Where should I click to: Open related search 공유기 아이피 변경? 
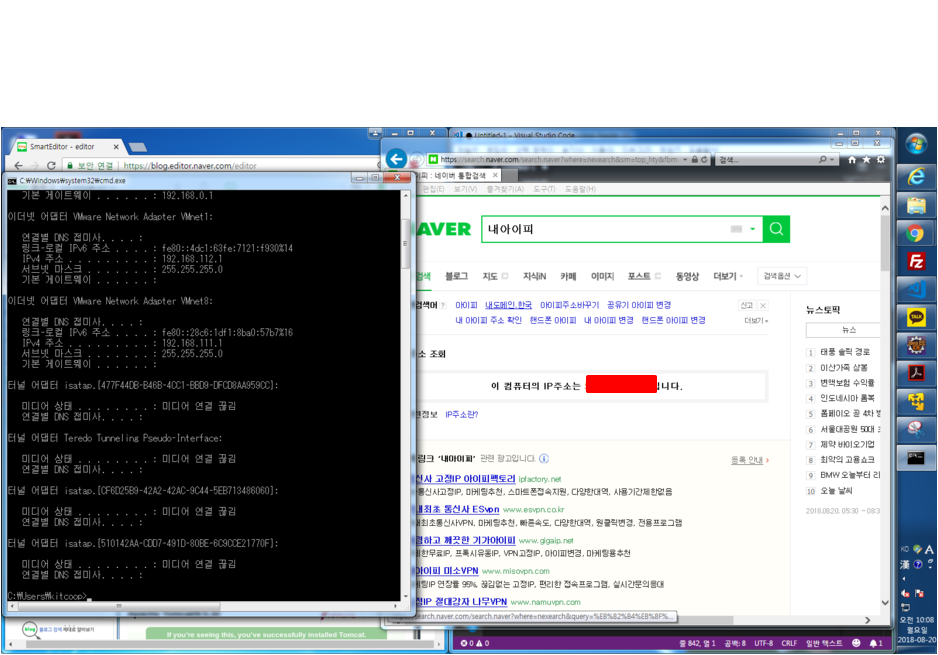(x=639, y=305)
